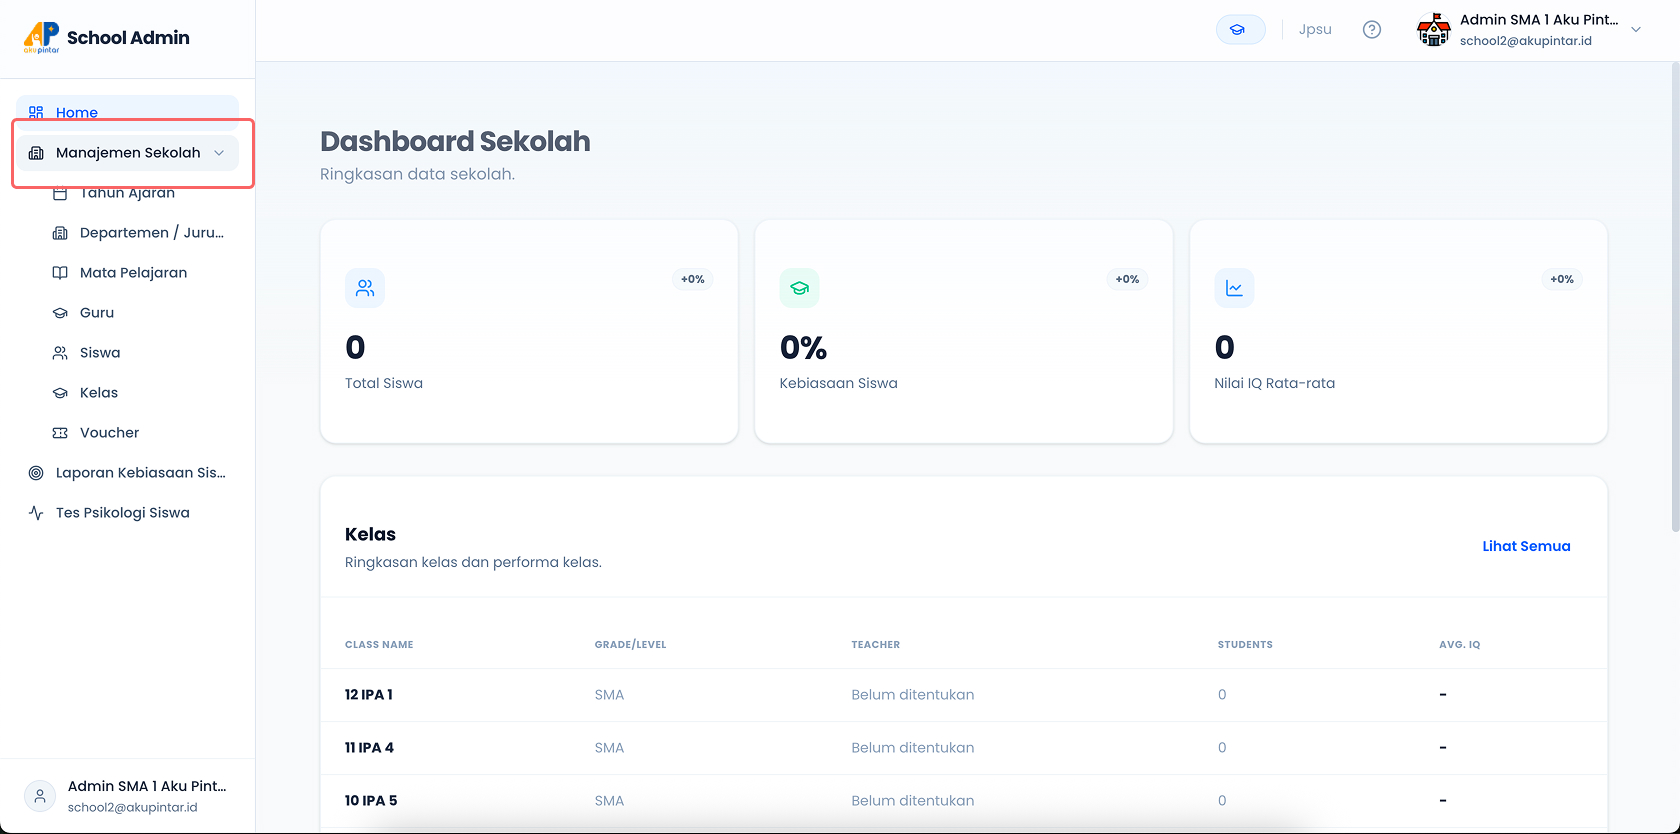Click the "Total Siswa" card label
Viewport: 1680px width, 834px height.
[384, 383]
